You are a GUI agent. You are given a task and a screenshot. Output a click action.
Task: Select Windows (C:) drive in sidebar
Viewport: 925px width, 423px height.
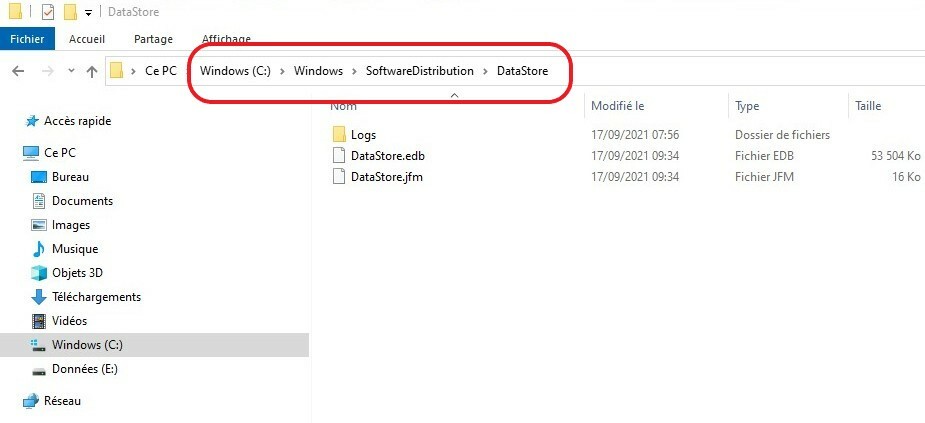tap(87, 345)
